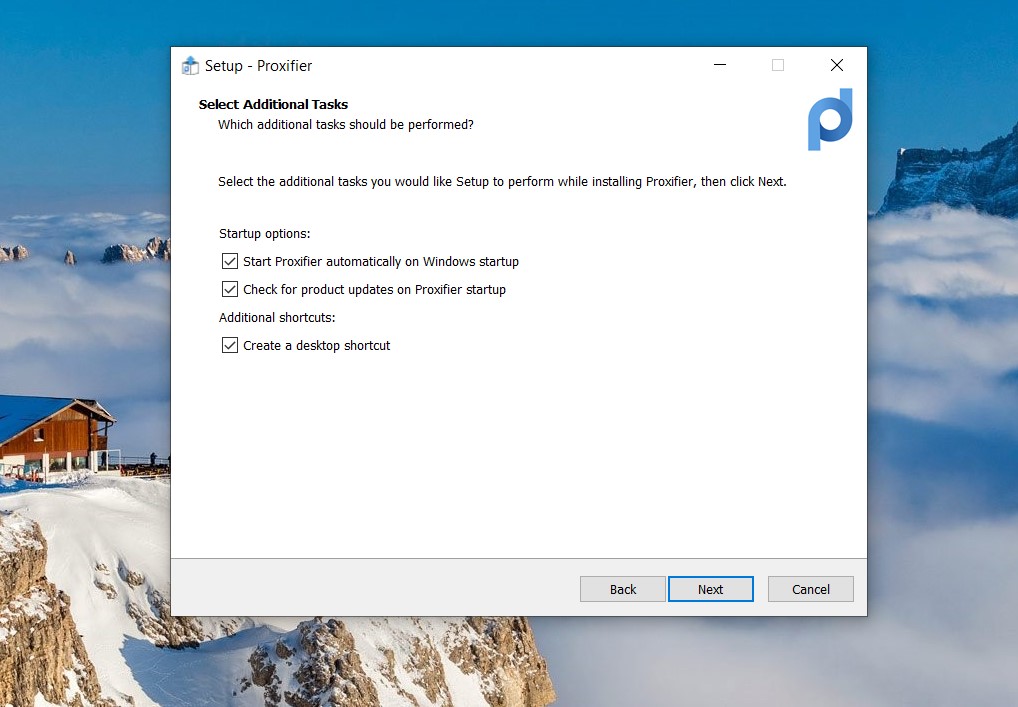The image size is (1018, 707).
Task: Click the 'Which additional tasks should be performed?' subtitle
Action: click(x=345, y=125)
